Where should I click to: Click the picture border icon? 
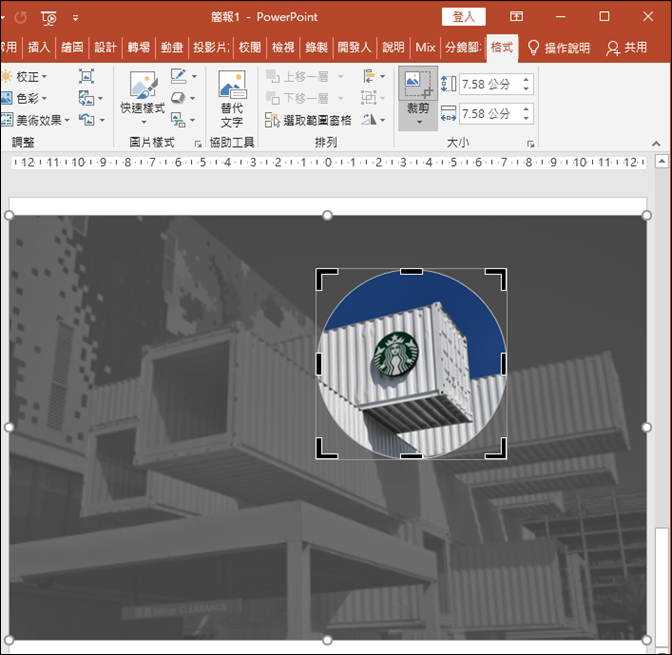click(x=178, y=76)
